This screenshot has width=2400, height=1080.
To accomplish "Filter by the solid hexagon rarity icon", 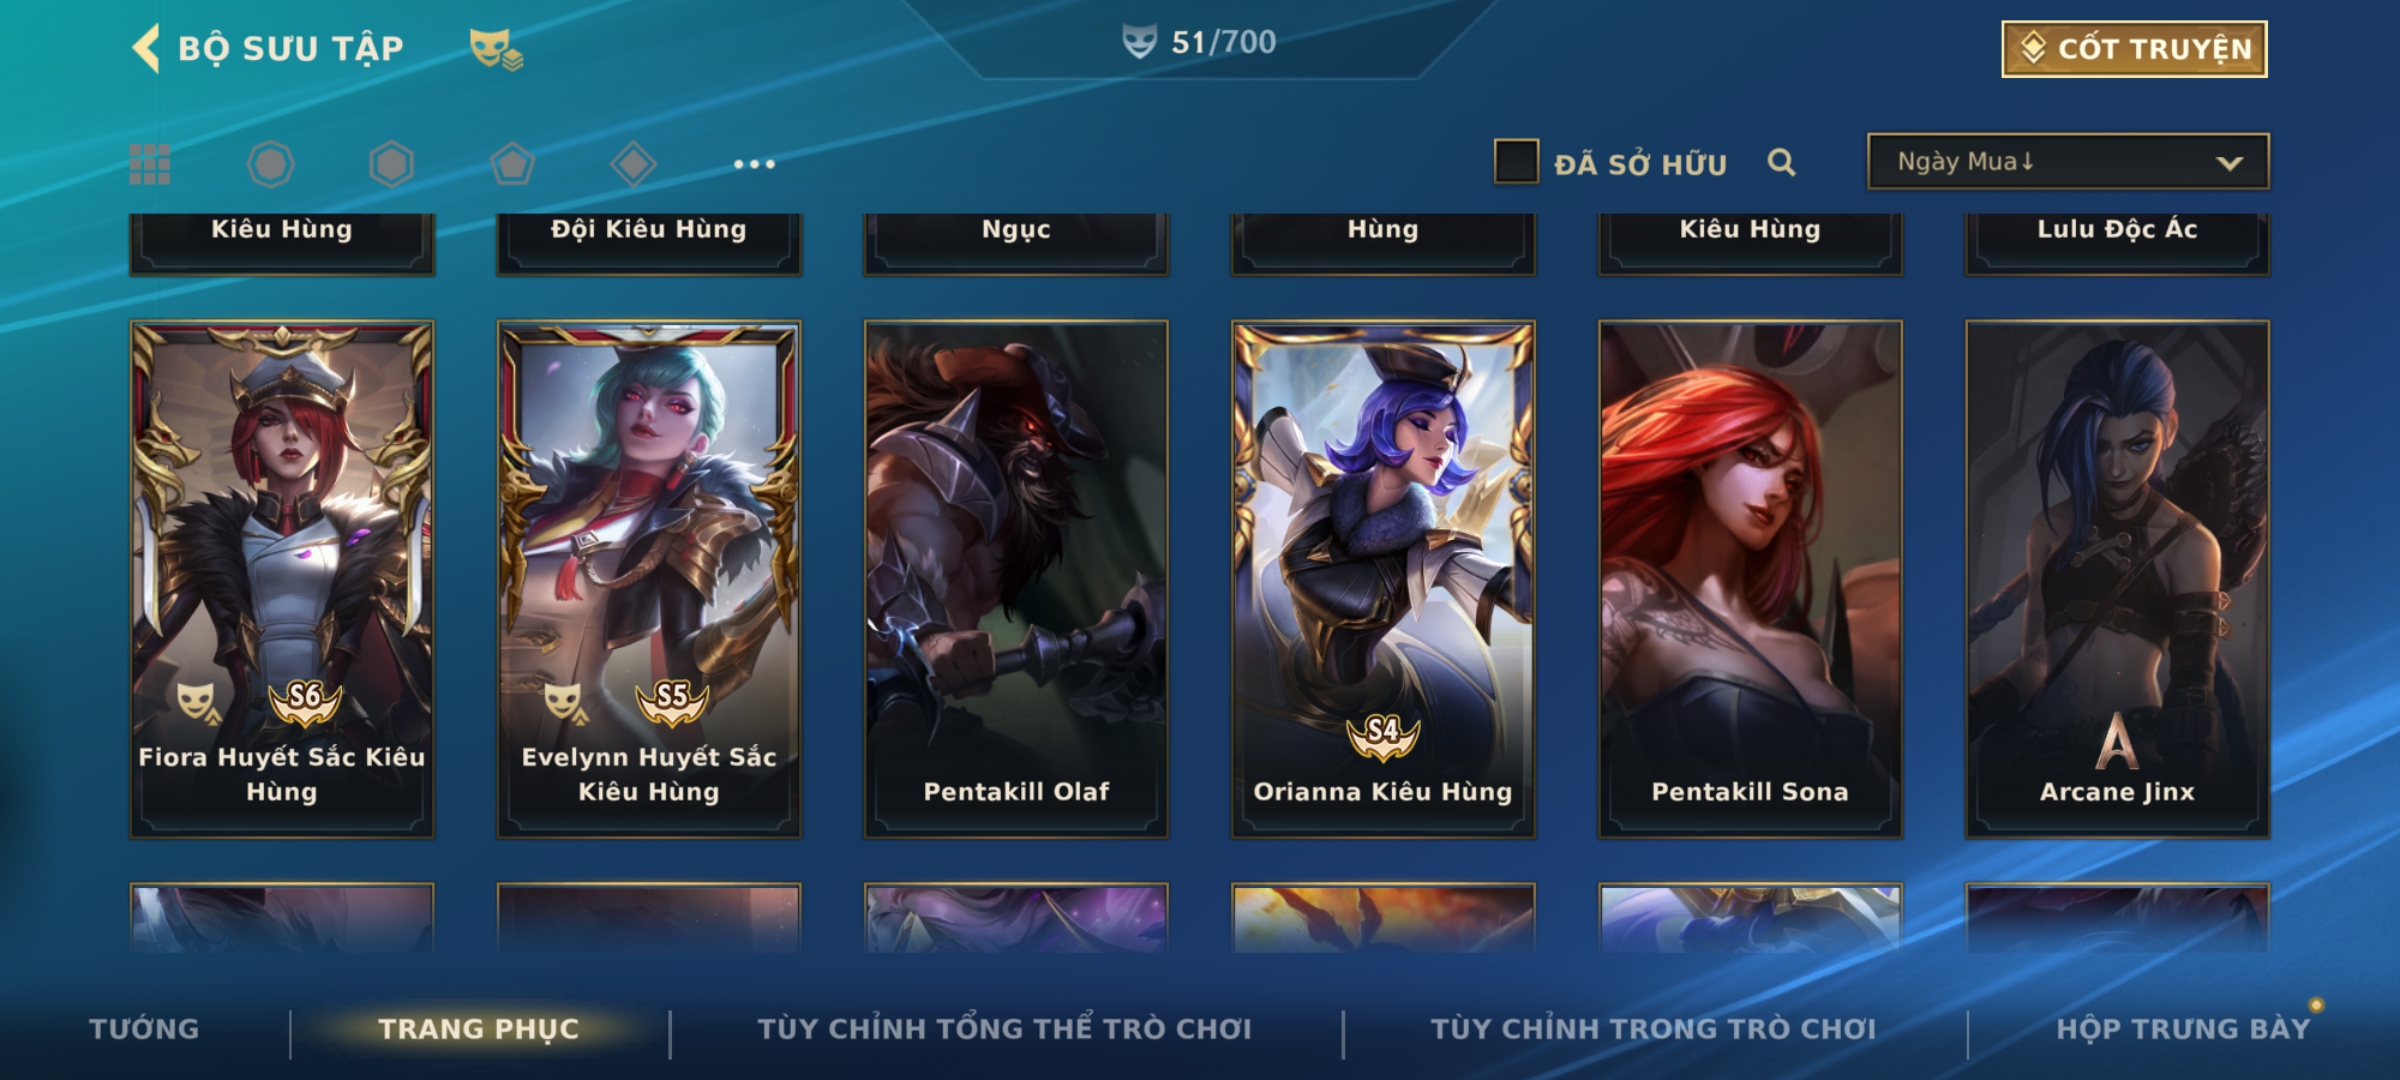I will 391,164.
